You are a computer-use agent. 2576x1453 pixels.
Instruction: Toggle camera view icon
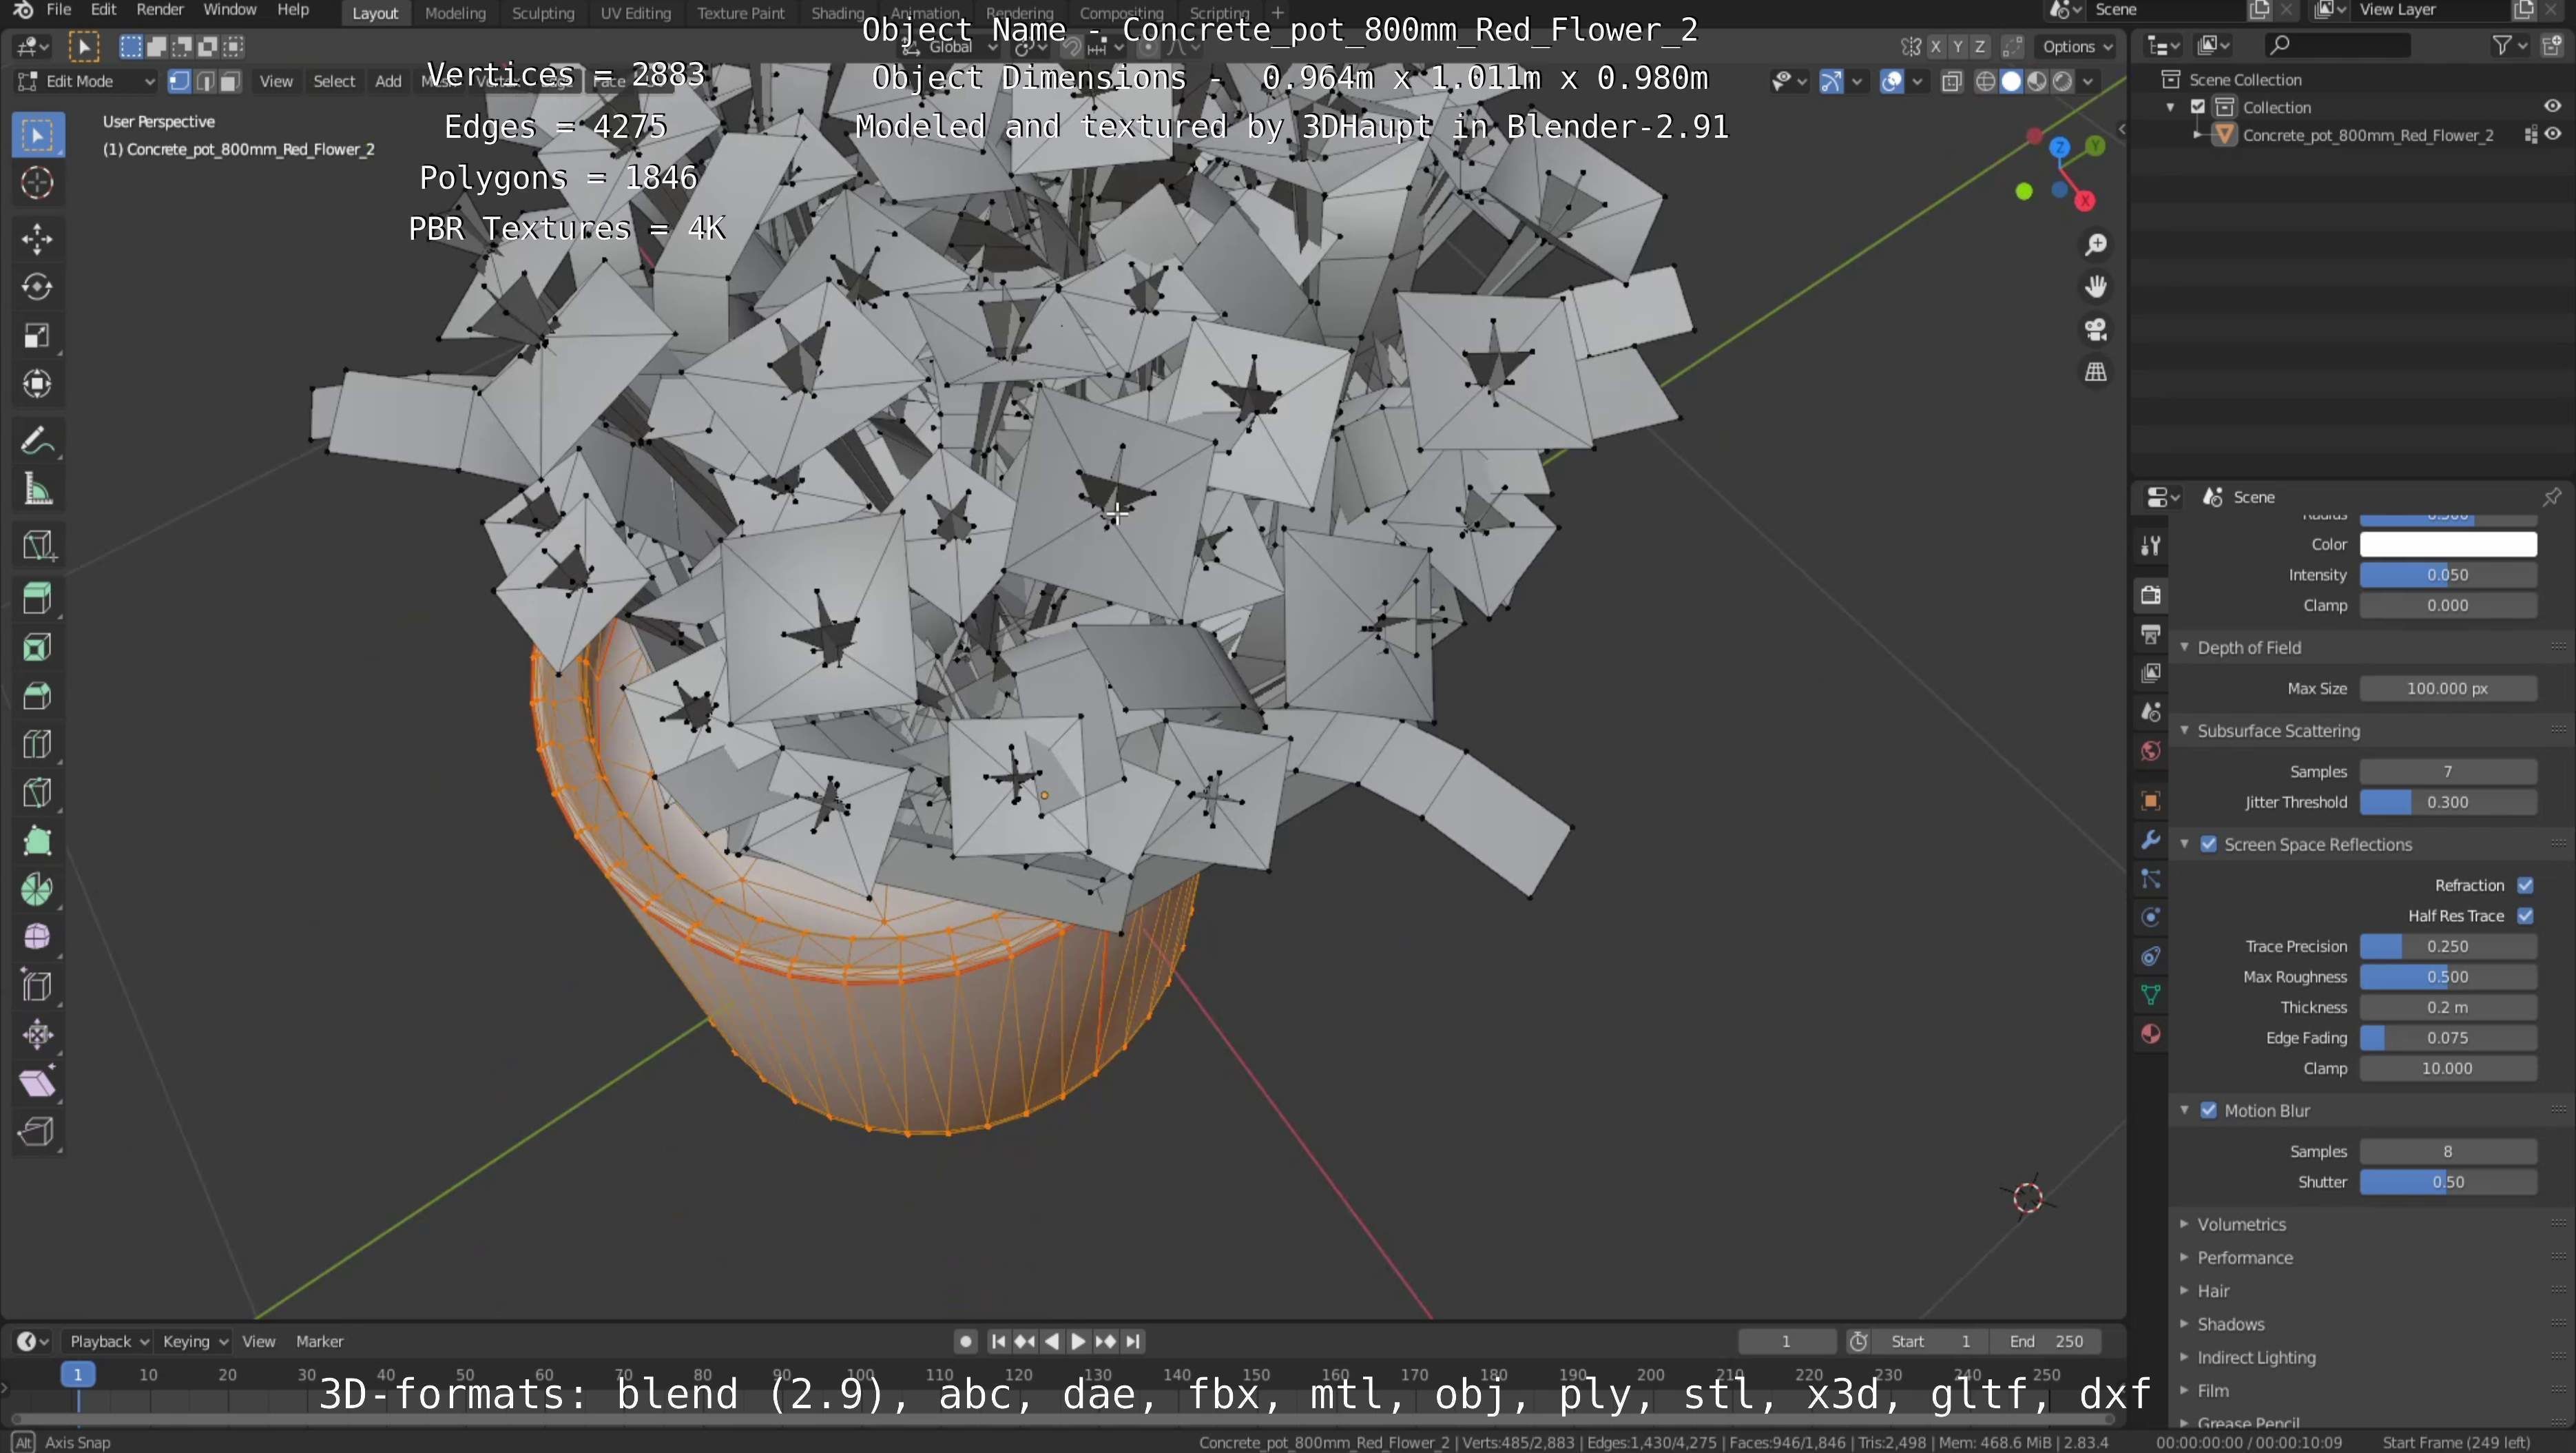[2096, 330]
